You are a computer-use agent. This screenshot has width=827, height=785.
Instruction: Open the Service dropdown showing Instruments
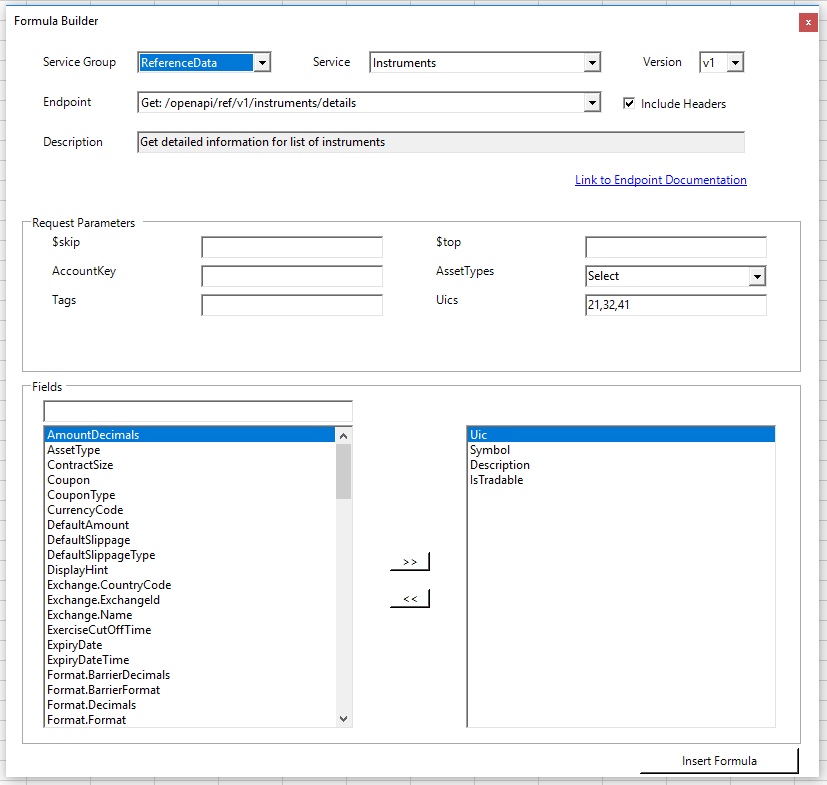click(x=592, y=62)
